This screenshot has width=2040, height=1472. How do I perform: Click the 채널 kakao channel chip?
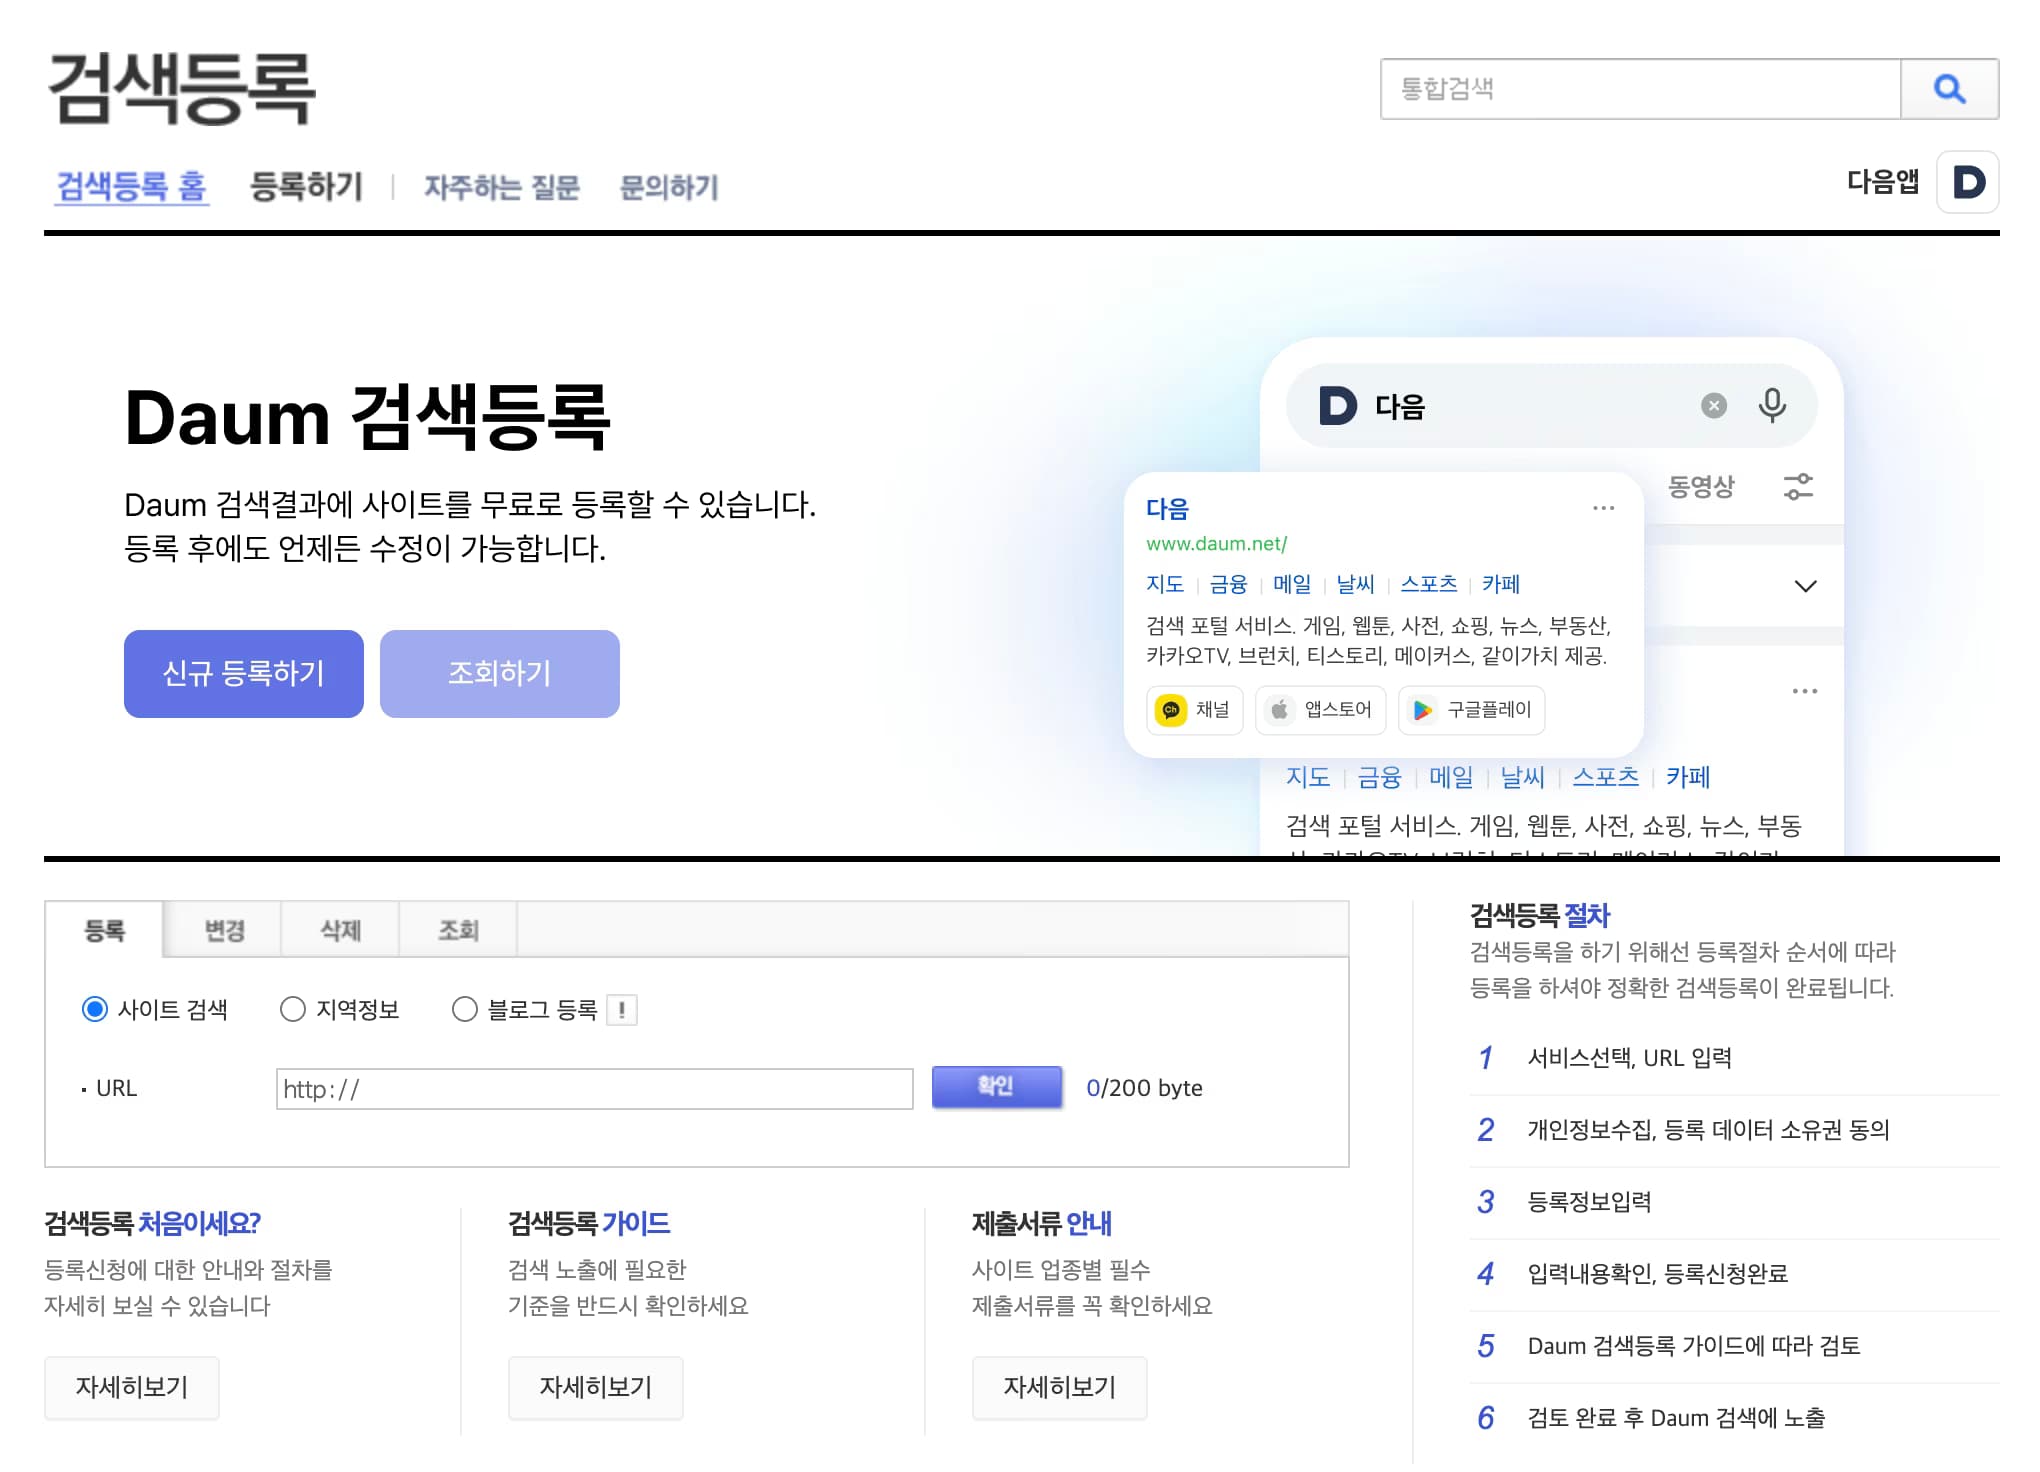tap(1194, 710)
